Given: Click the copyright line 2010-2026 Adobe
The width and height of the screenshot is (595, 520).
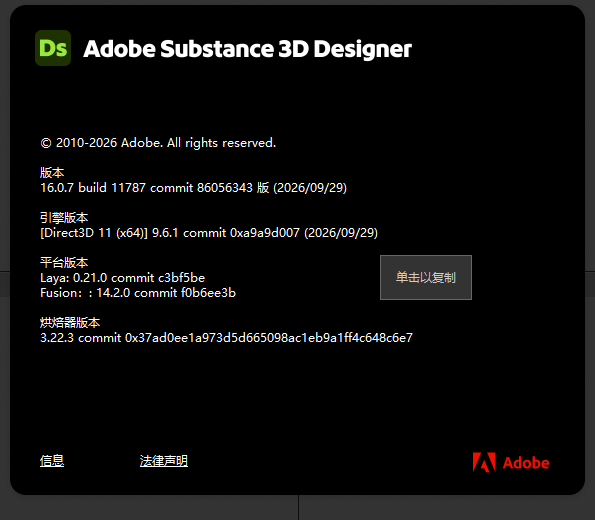Looking at the screenshot, I should click(x=158, y=143).
